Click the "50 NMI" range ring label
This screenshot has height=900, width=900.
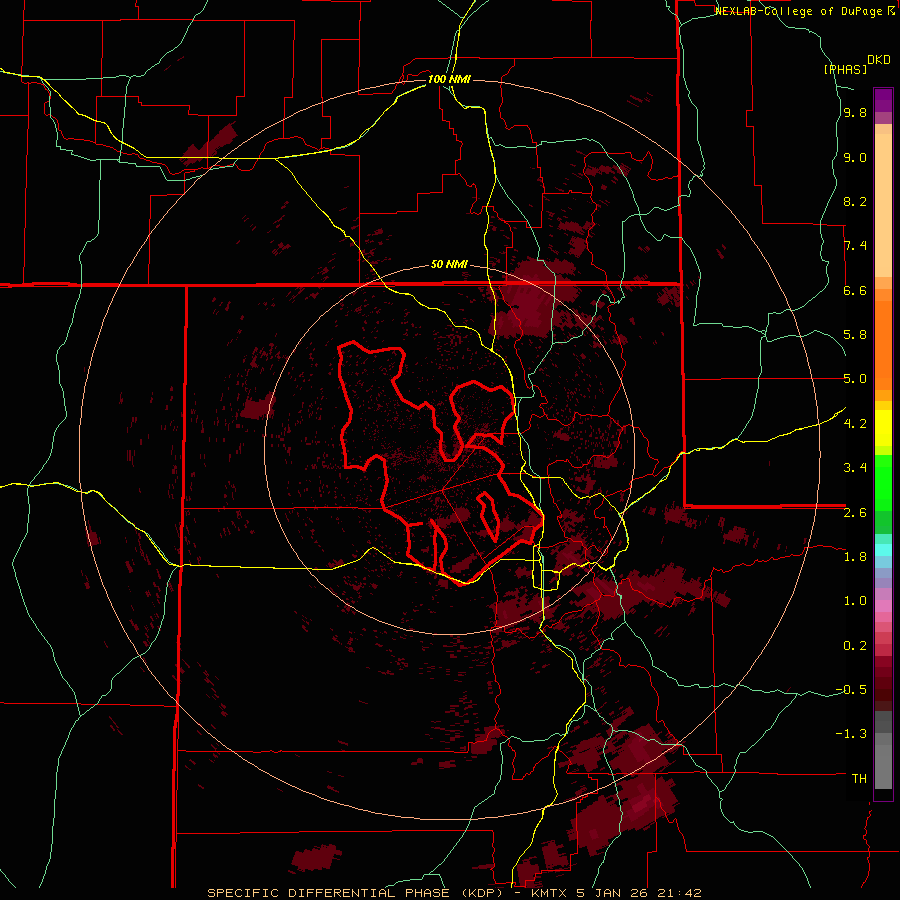[449, 264]
